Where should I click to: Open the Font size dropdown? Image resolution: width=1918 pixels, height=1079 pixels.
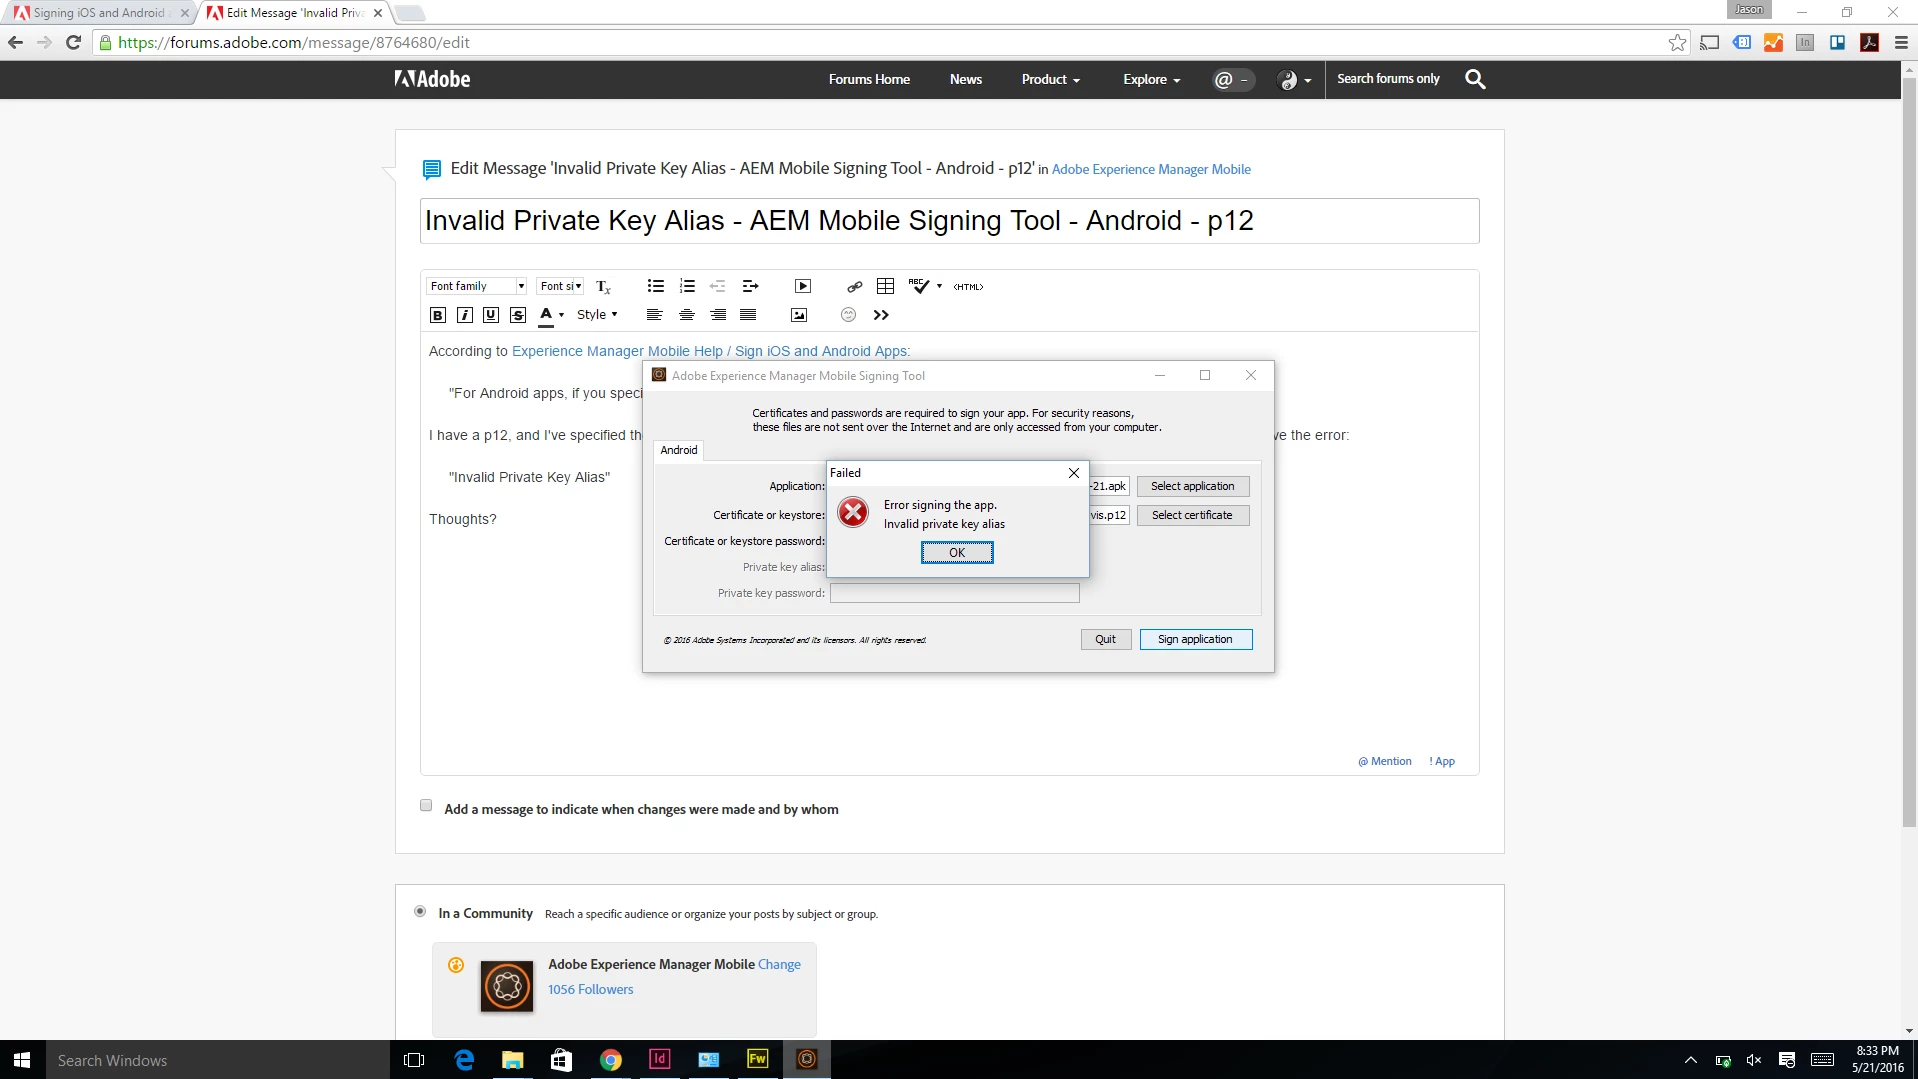pos(560,286)
